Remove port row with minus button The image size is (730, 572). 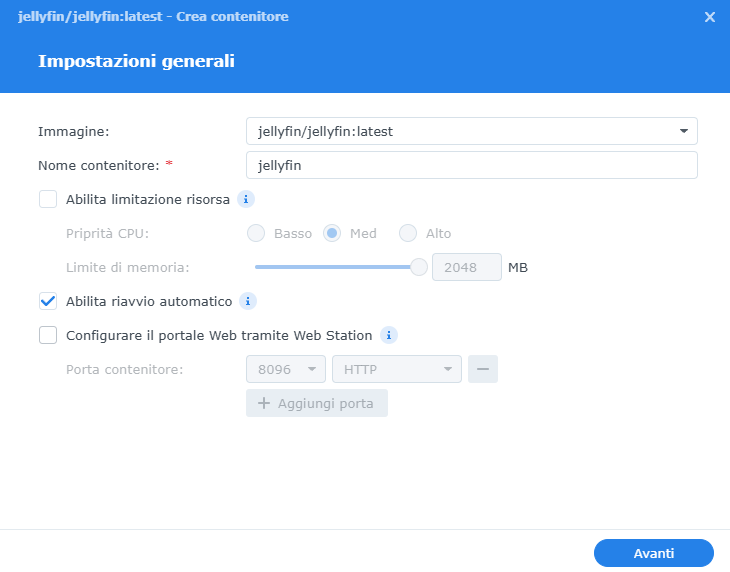(x=483, y=369)
